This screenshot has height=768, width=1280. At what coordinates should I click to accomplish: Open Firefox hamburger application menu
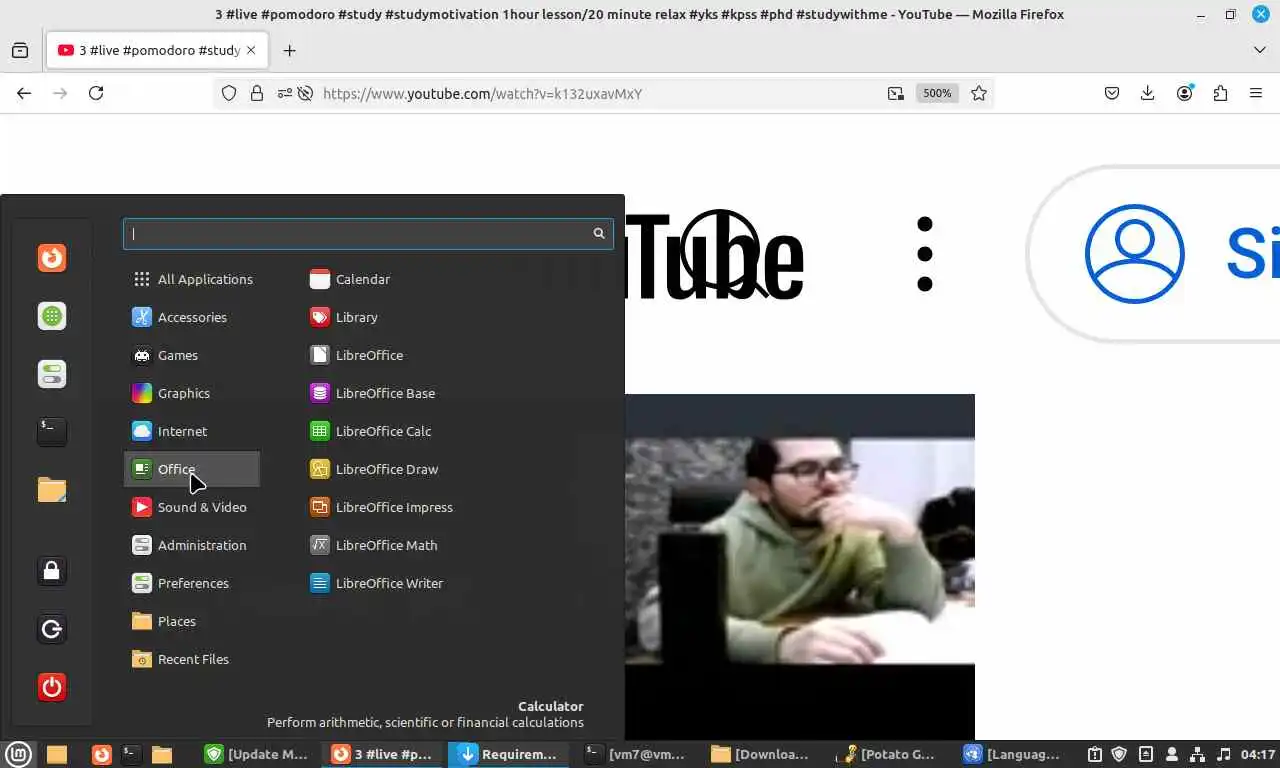pos(1256,93)
